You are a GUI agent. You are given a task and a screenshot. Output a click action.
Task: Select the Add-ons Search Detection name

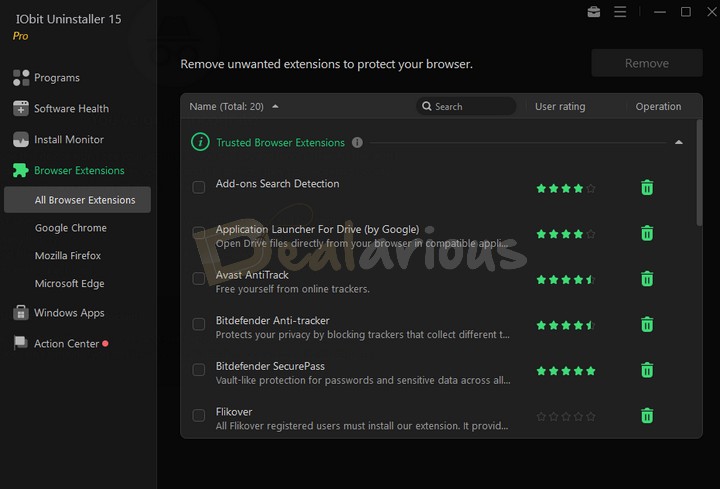277,184
